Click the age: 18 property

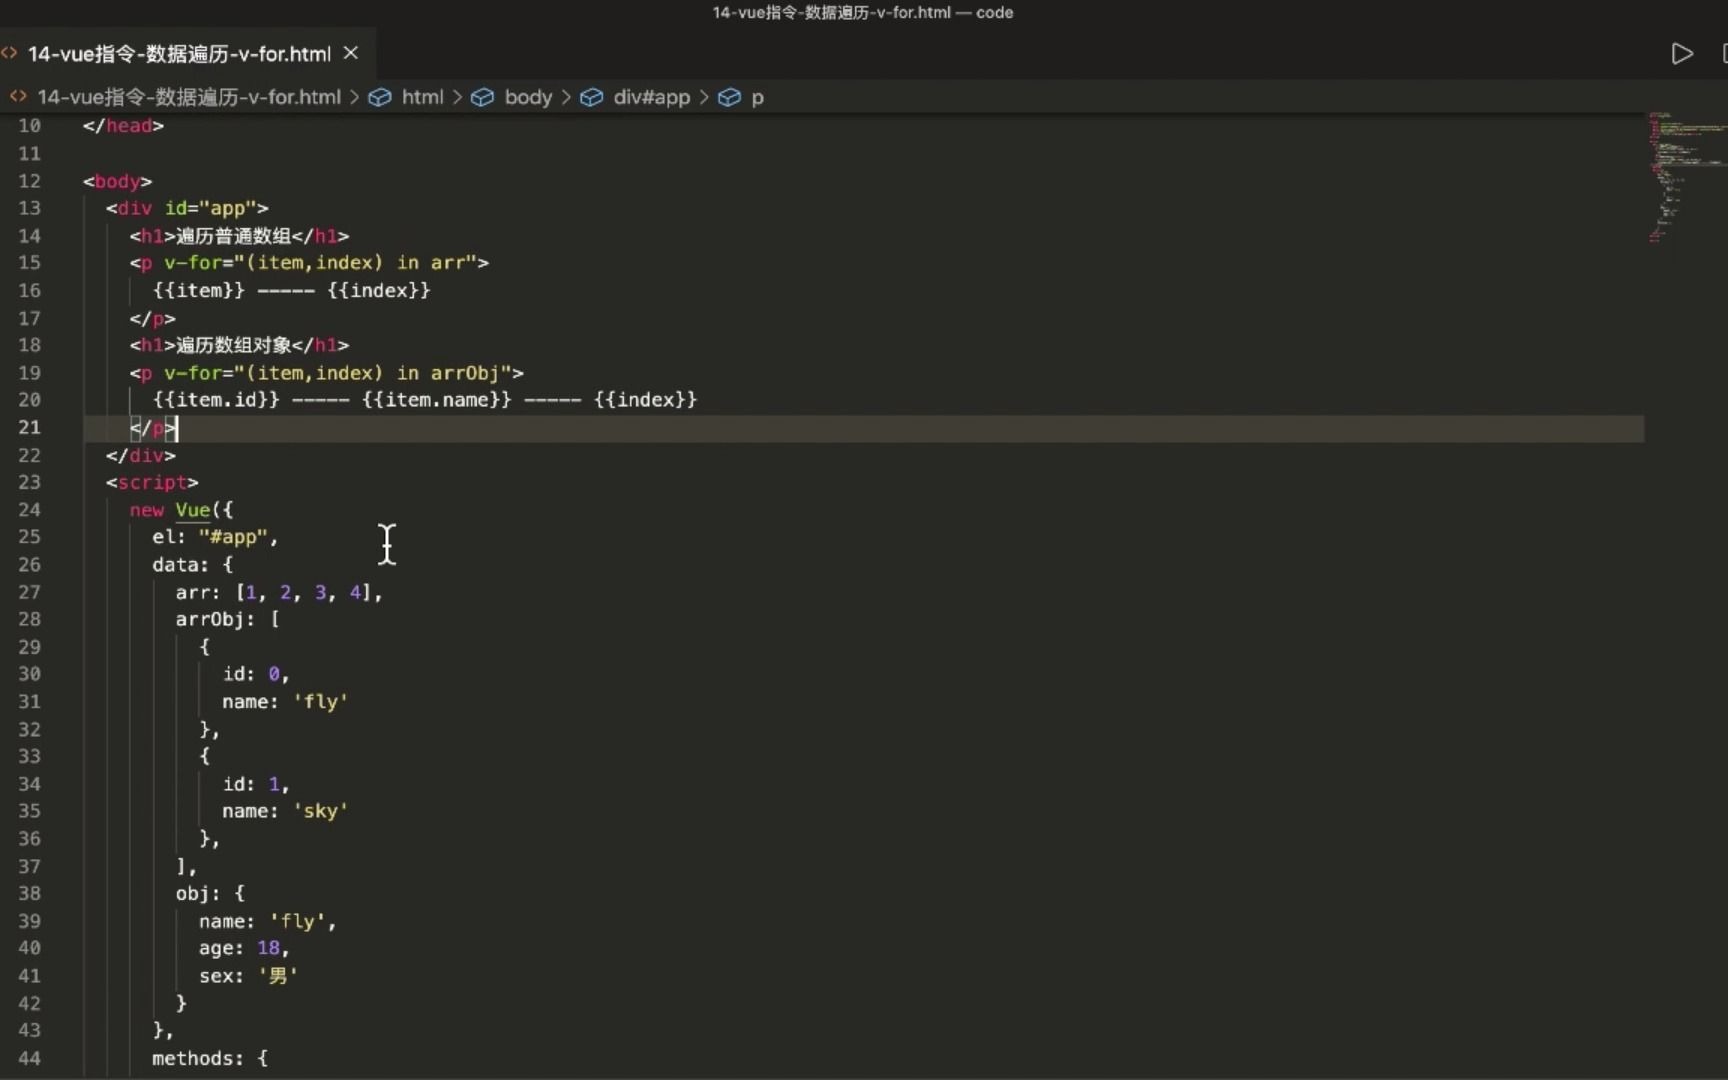tap(244, 948)
